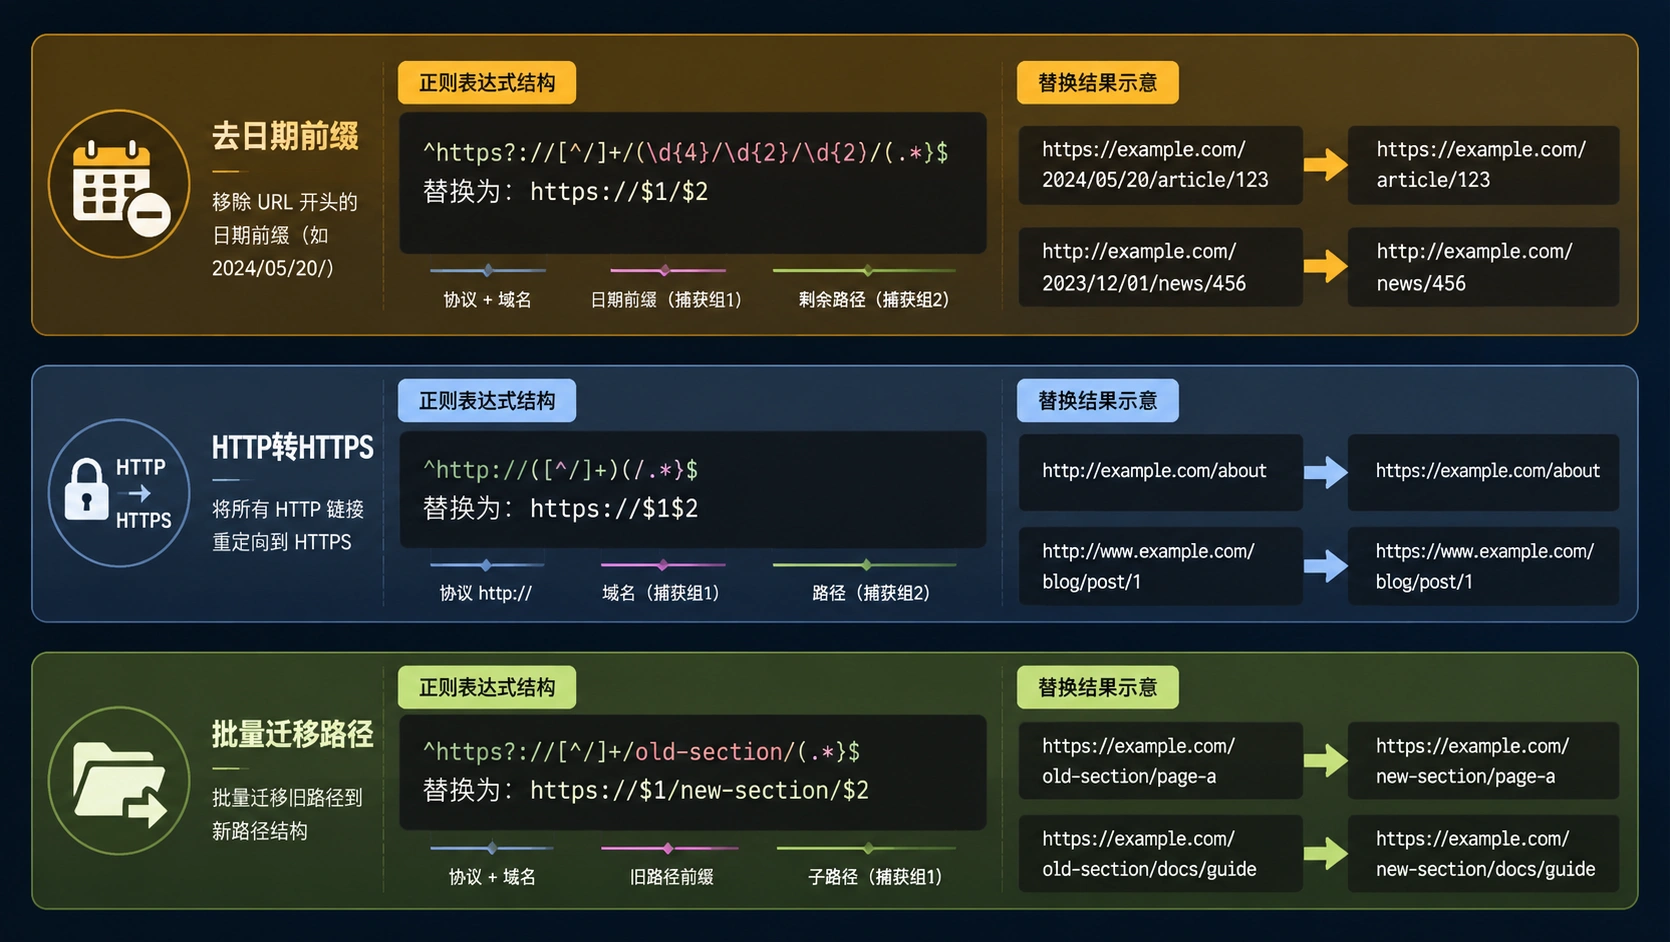Viewport: 1670px width, 942px height.
Task: Click the regex containing old-section
Action: [x=641, y=751]
